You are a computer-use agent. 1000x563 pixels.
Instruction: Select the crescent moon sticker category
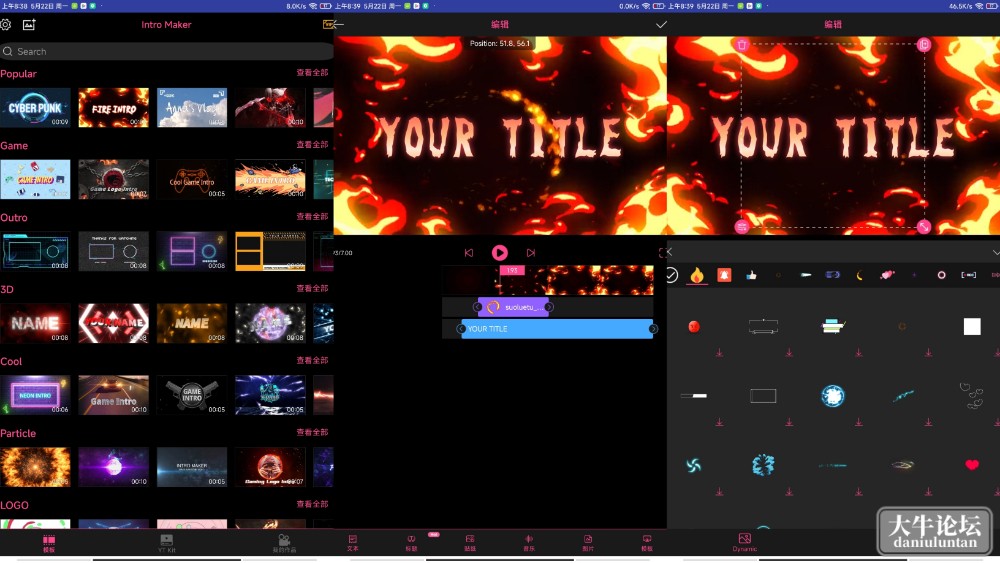tap(860, 275)
